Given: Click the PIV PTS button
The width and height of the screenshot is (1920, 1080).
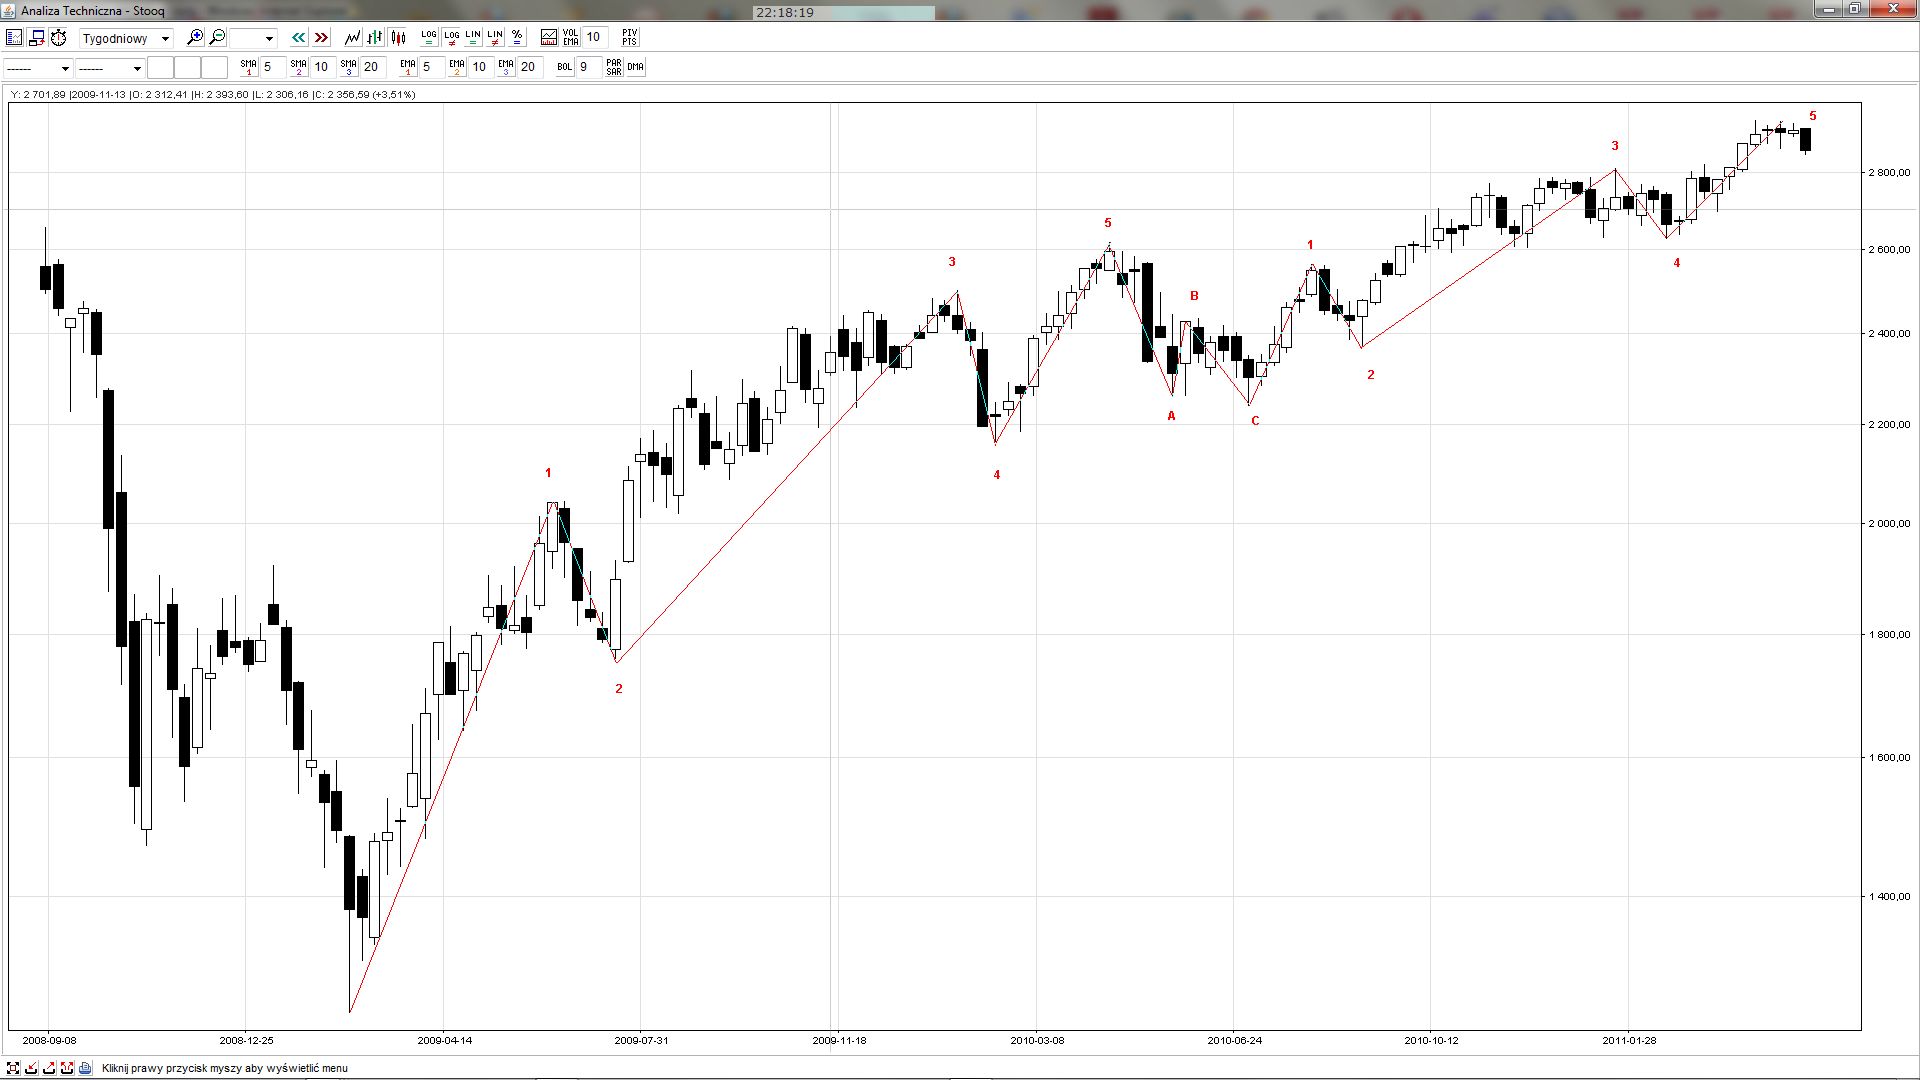Looking at the screenshot, I should pos(629,38).
